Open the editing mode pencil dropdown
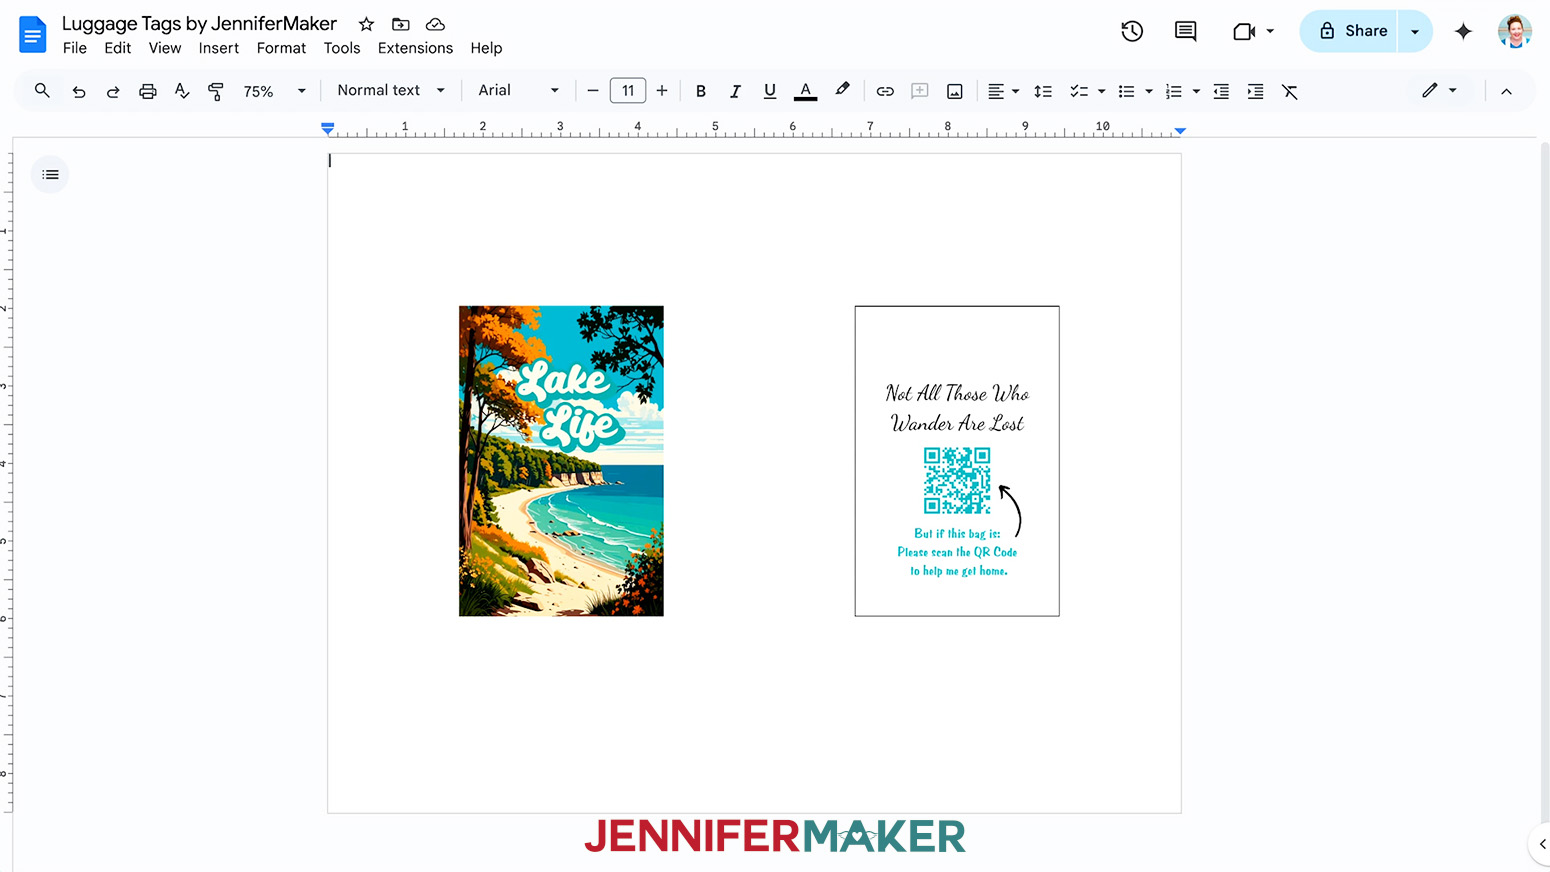This screenshot has width=1550, height=872. point(1439,90)
